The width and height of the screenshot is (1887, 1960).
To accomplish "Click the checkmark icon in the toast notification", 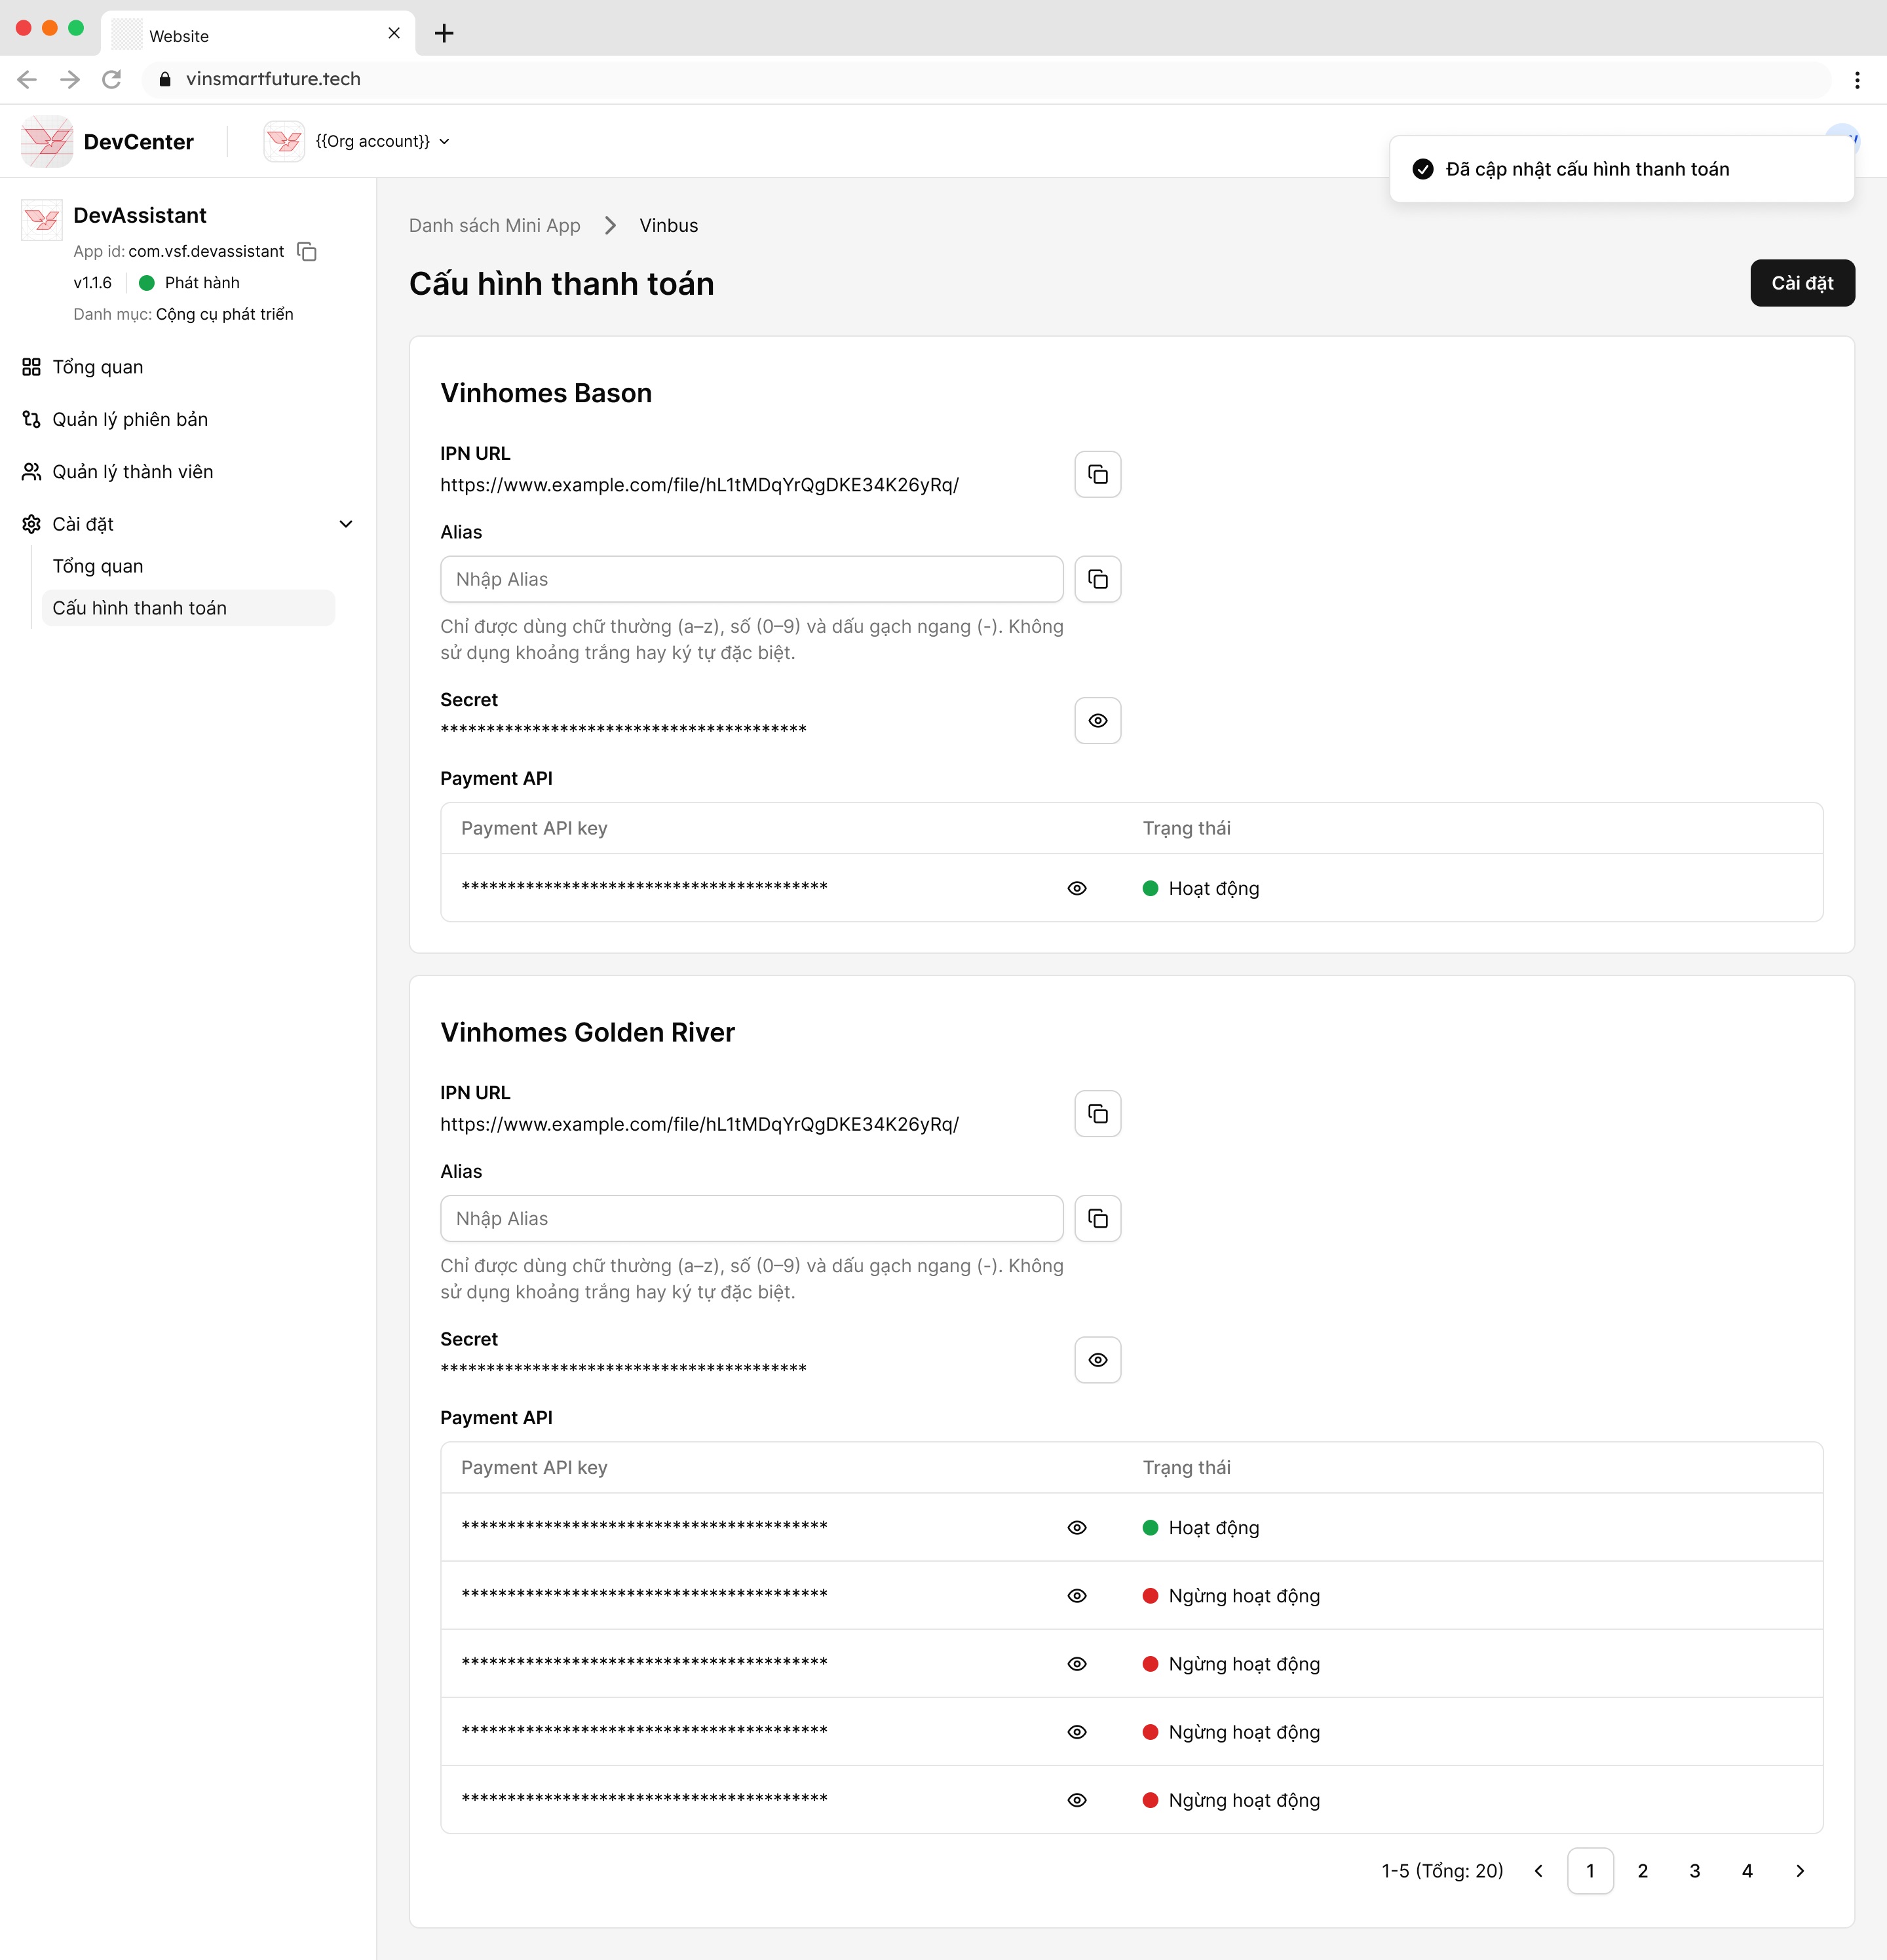I will coord(1423,169).
